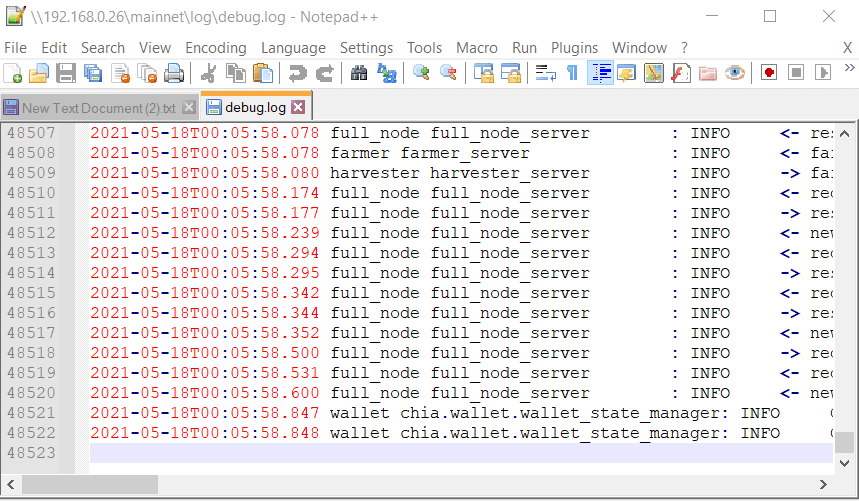Open the Edit menu
Image resolution: width=859 pixels, height=501 pixels.
click(54, 48)
